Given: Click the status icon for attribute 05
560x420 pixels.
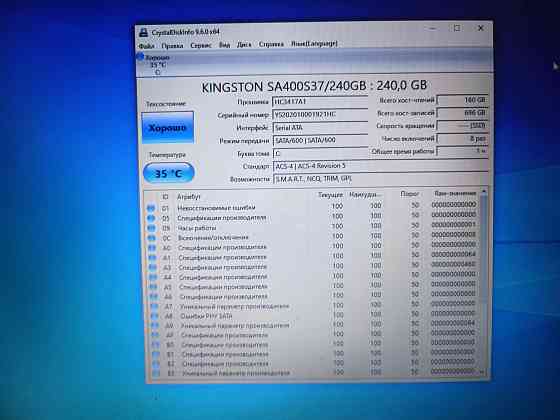Looking at the screenshot, I should pyautogui.click(x=151, y=218).
